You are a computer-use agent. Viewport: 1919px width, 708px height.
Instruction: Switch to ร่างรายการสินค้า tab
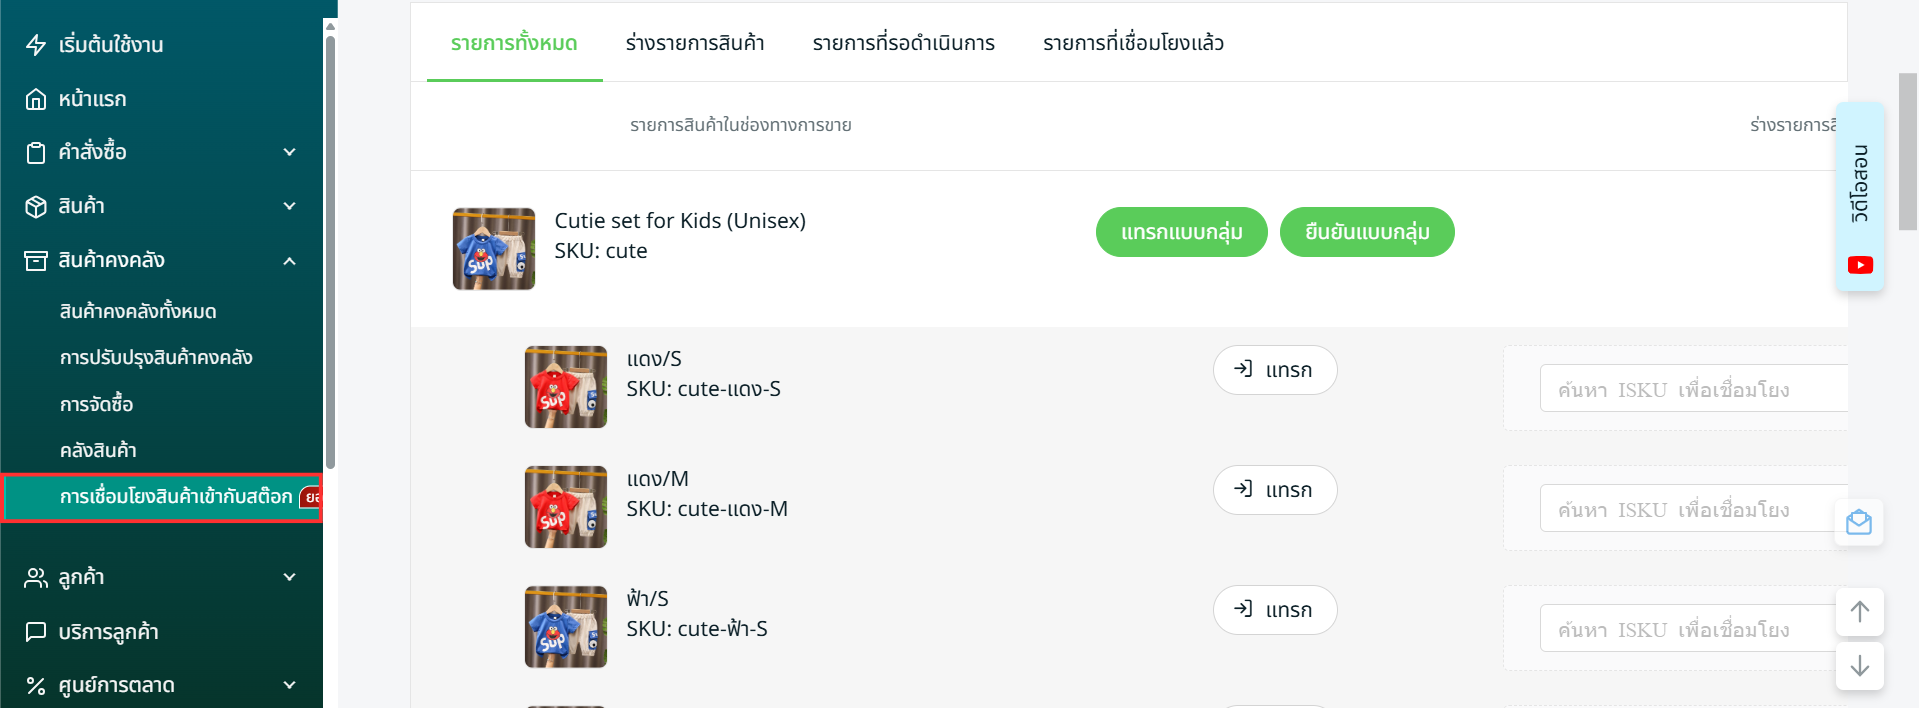(x=695, y=43)
